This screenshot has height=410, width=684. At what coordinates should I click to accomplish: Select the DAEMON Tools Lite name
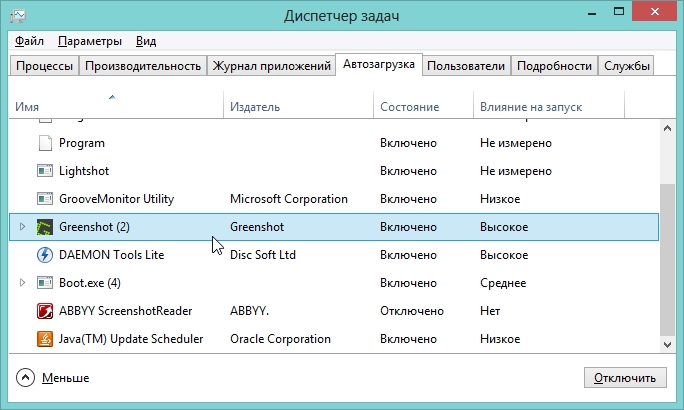coord(112,255)
